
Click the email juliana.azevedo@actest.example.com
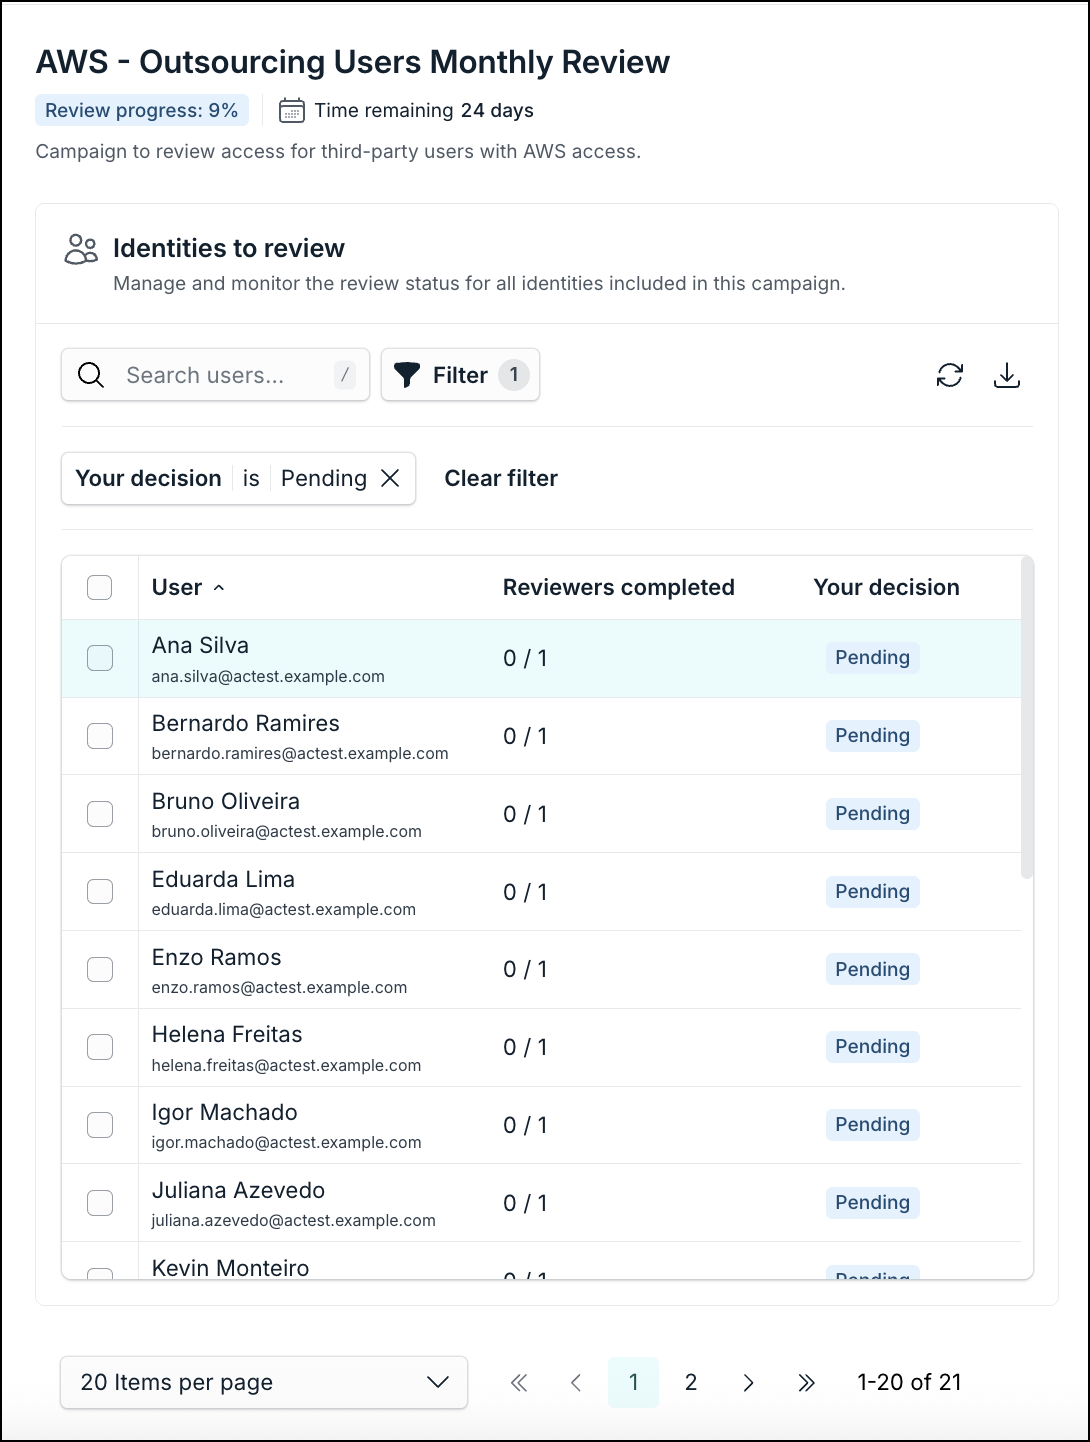[x=294, y=1220]
